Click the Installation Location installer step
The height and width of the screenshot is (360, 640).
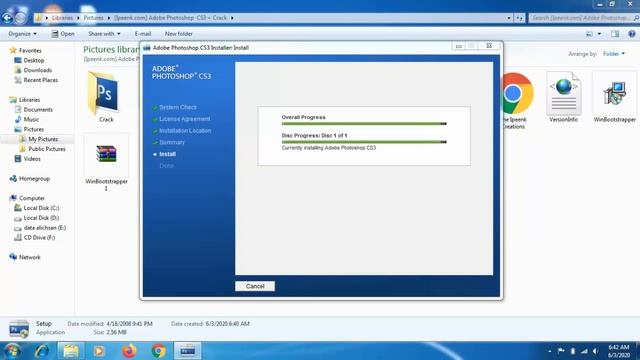185,131
